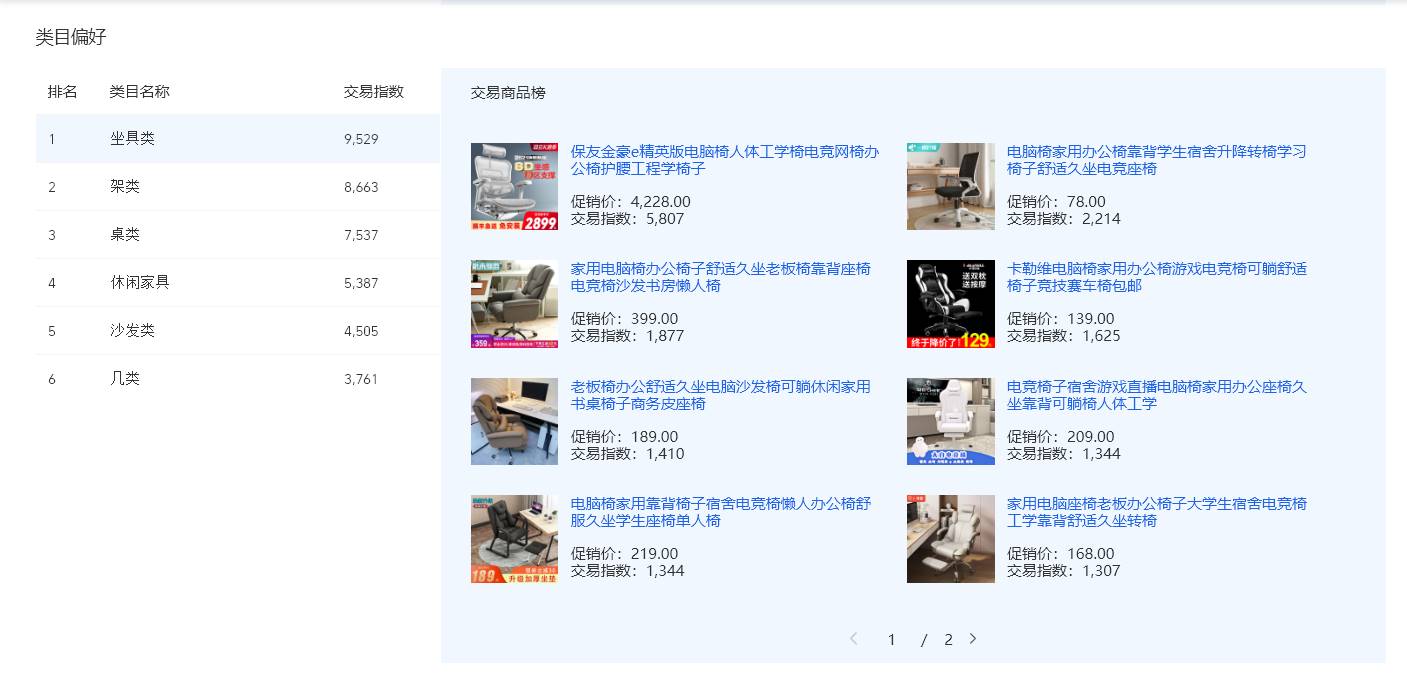Viewport: 1407px width, 692px height.
Task: Open the 电脑椅家用办公椅靠背学生宿舍 product link
Action: (x=1156, y=160)
